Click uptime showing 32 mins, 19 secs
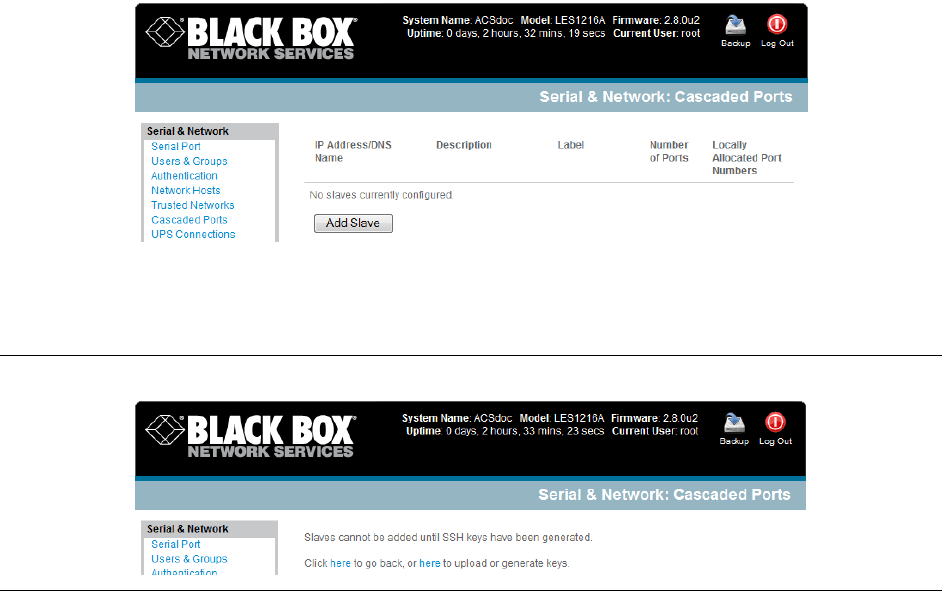The width and height of the screenshot is (942, 591). pos(506,34)
